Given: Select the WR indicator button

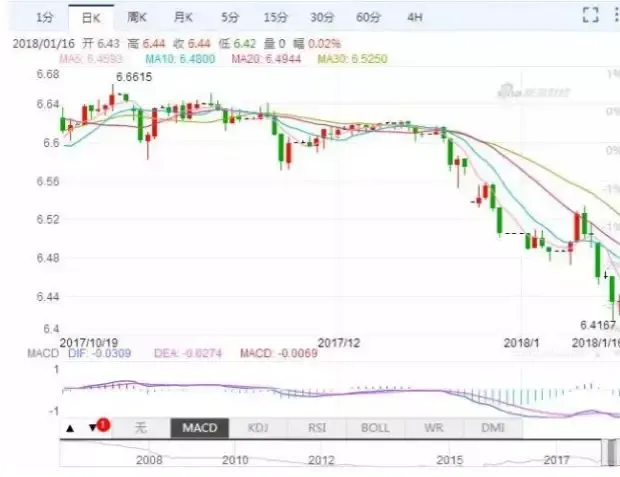Looking at the screenshot, I should (x=434, y=428).
